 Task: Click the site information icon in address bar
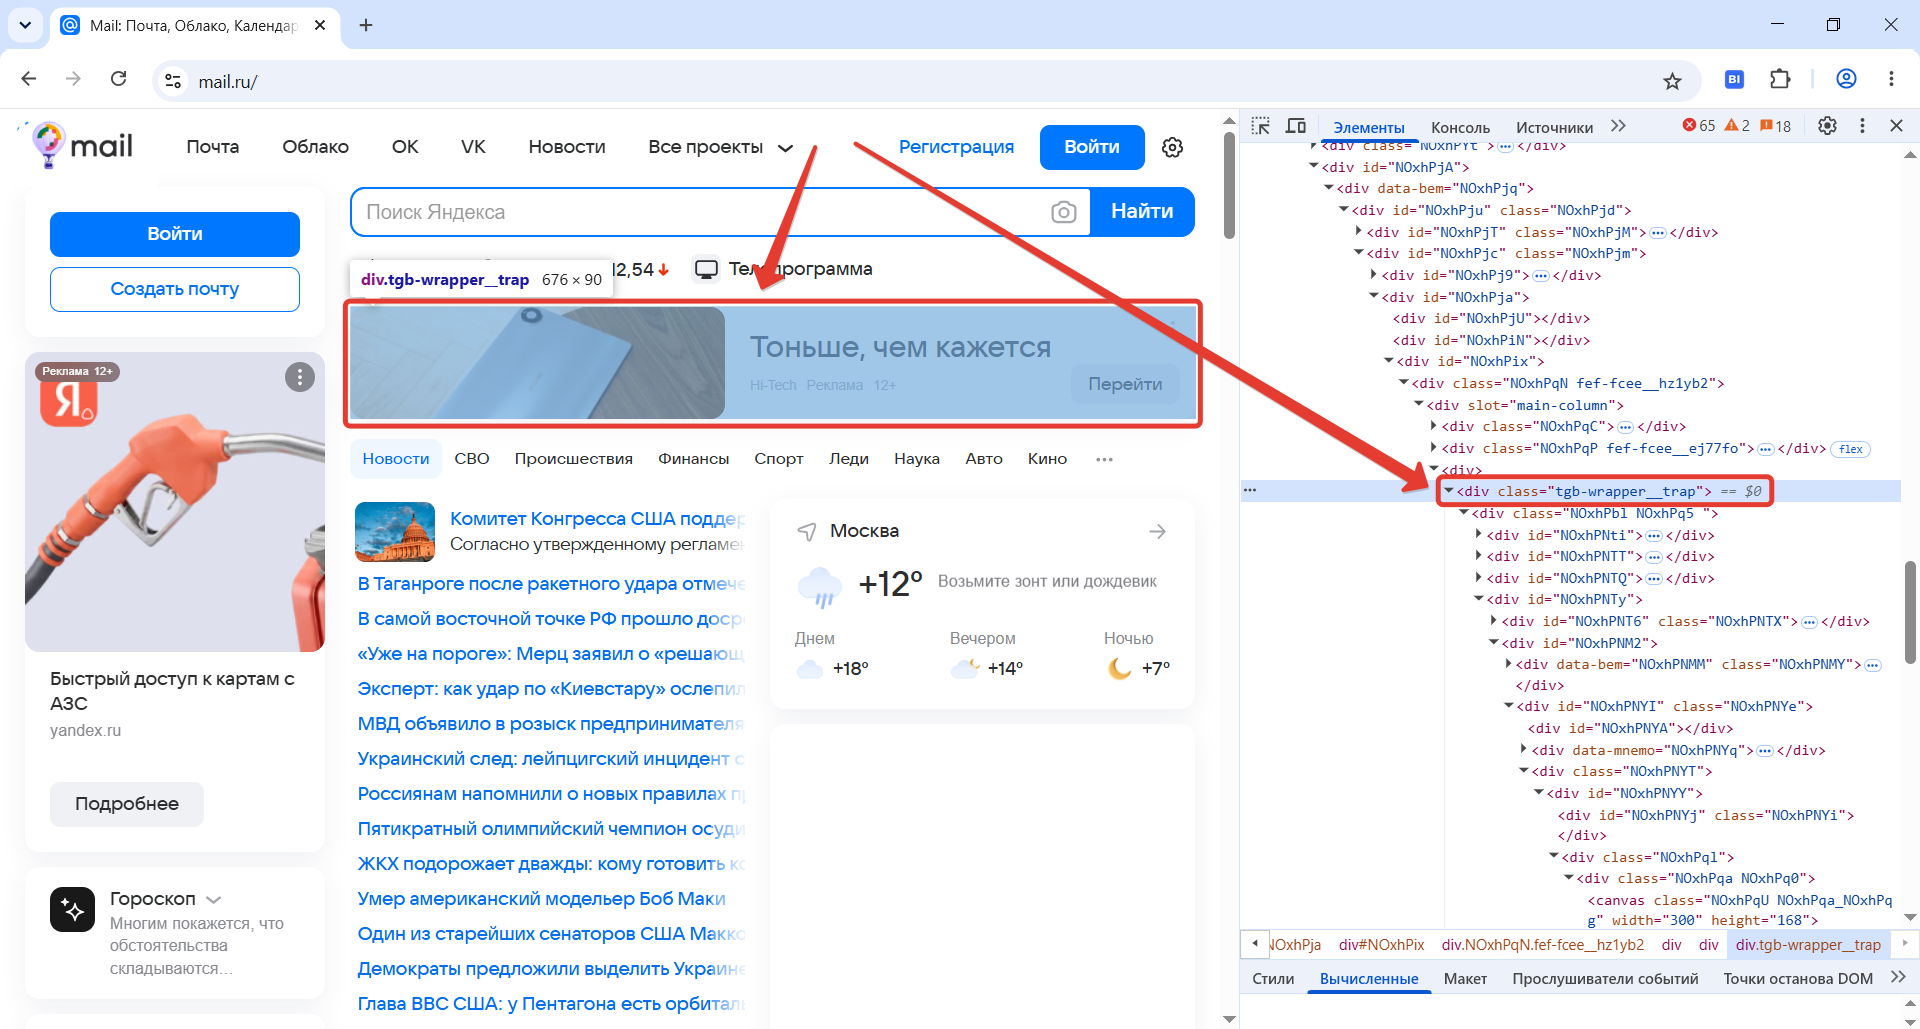coord(173,81)
